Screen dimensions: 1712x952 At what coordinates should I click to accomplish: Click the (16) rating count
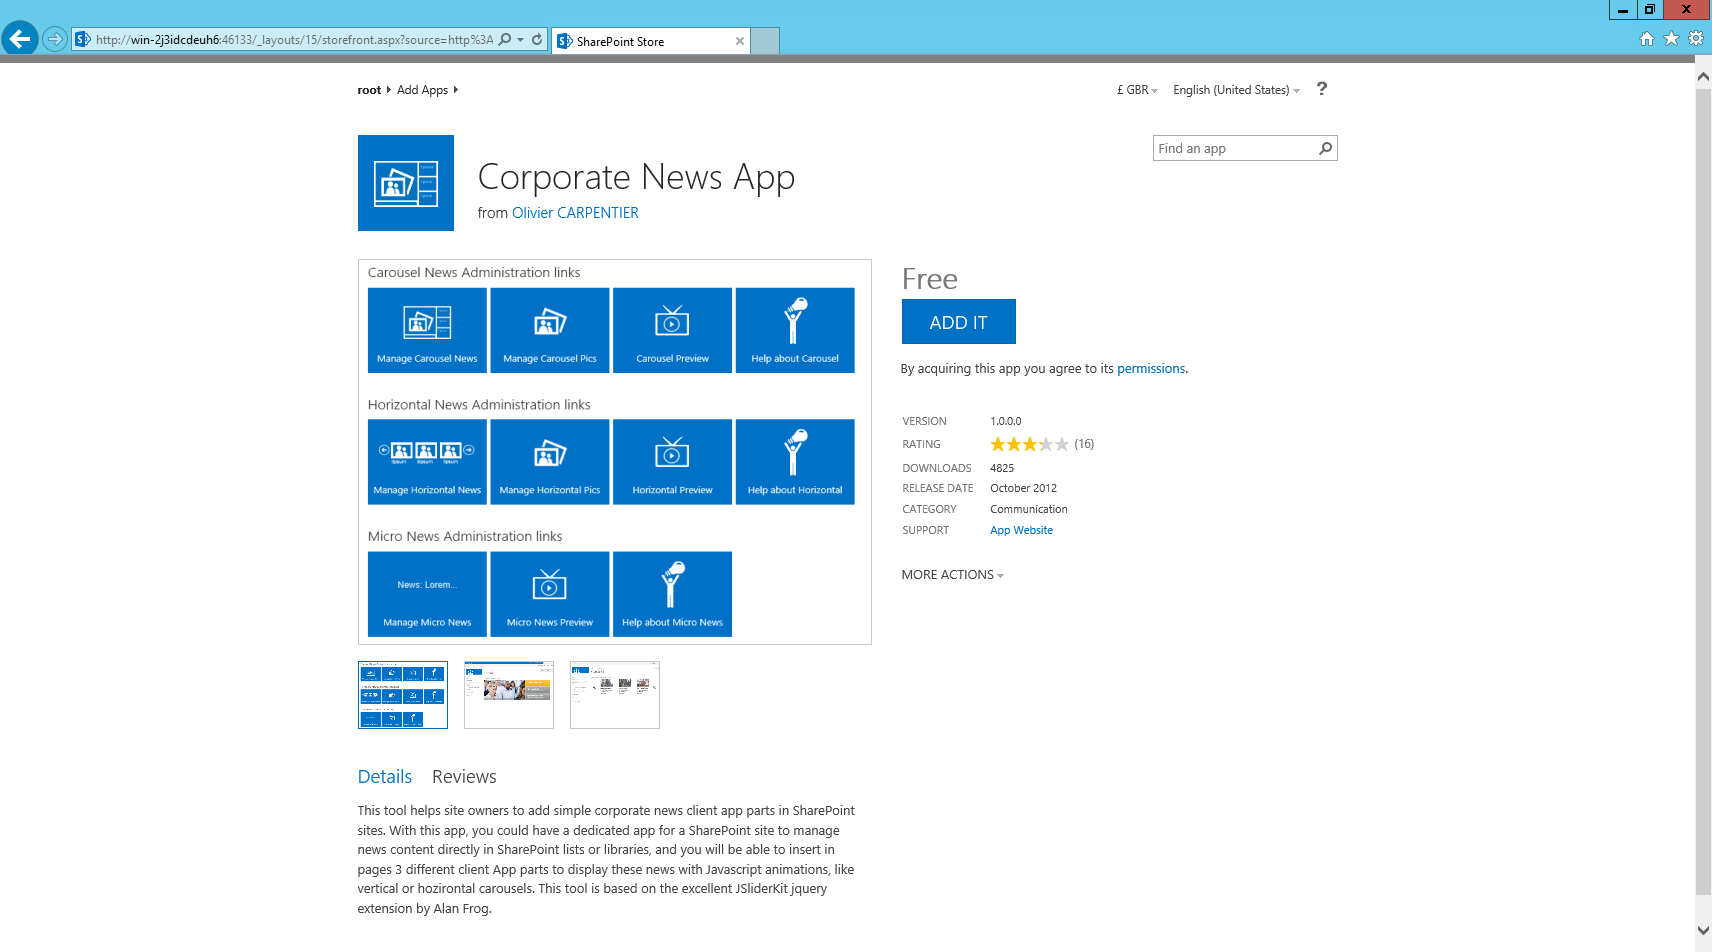coord(1084,444)
